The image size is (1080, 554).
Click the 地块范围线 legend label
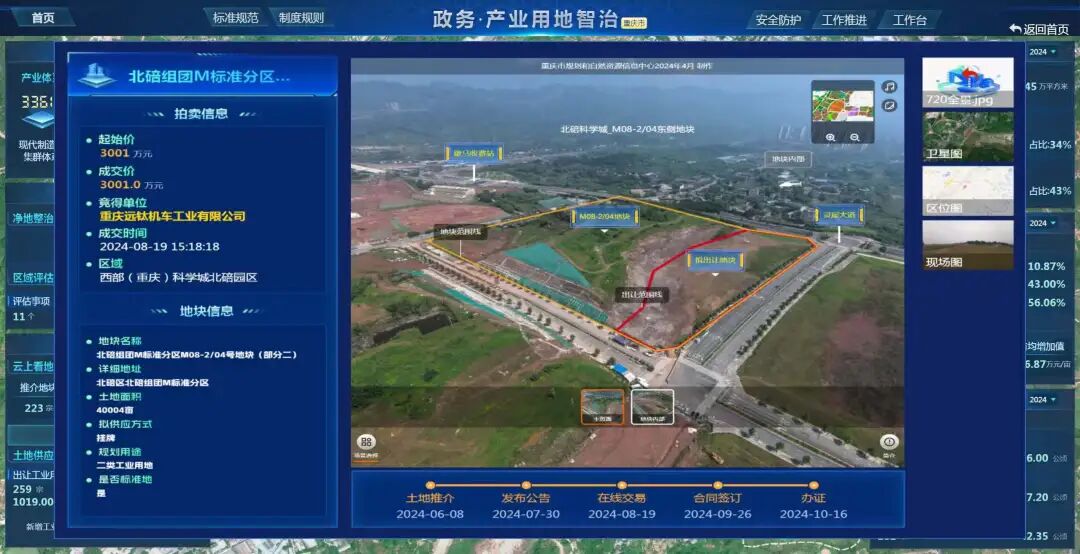tap(460, 232)
